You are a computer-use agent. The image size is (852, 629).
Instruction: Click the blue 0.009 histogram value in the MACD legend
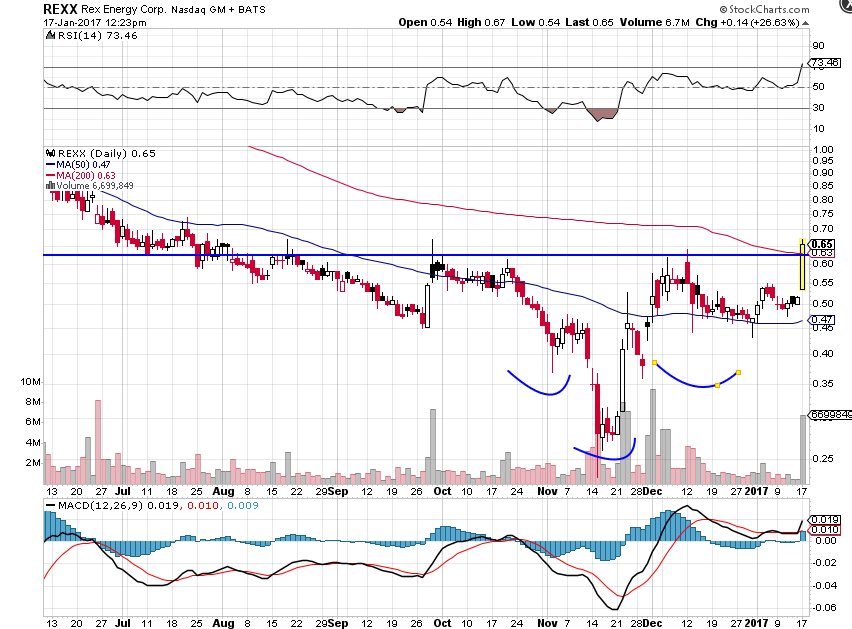point(242,506)
